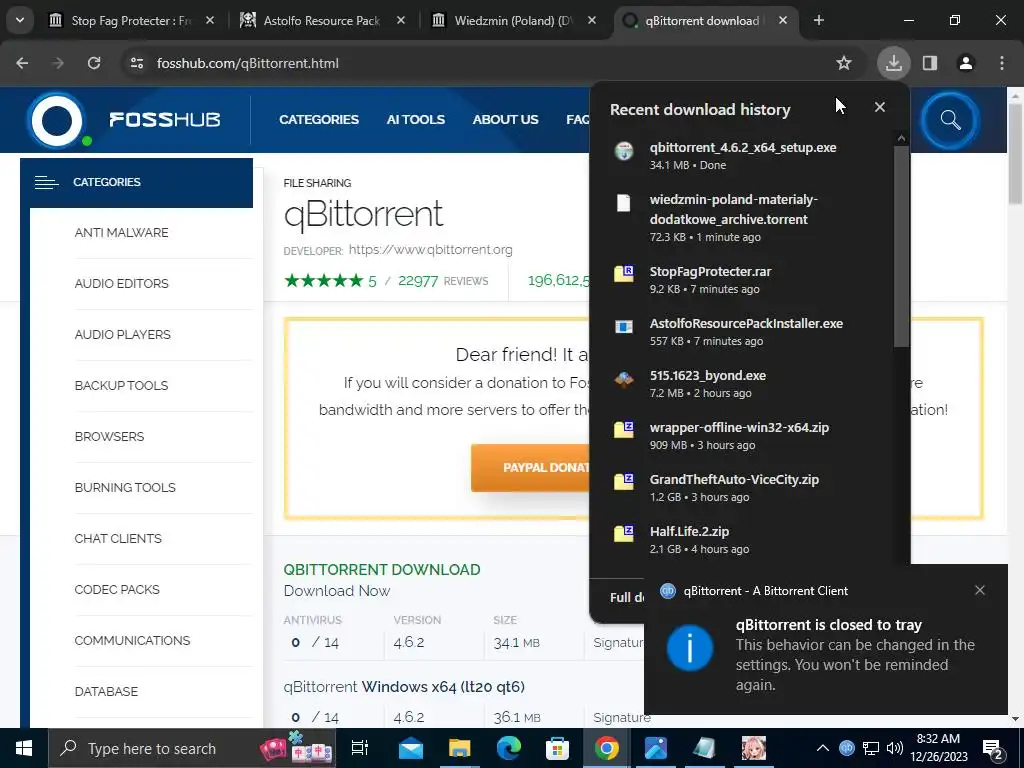Viewport: 1024px width, 768px height.
Task: Click the browser back arrow
Action: click(x=22, y=63)
